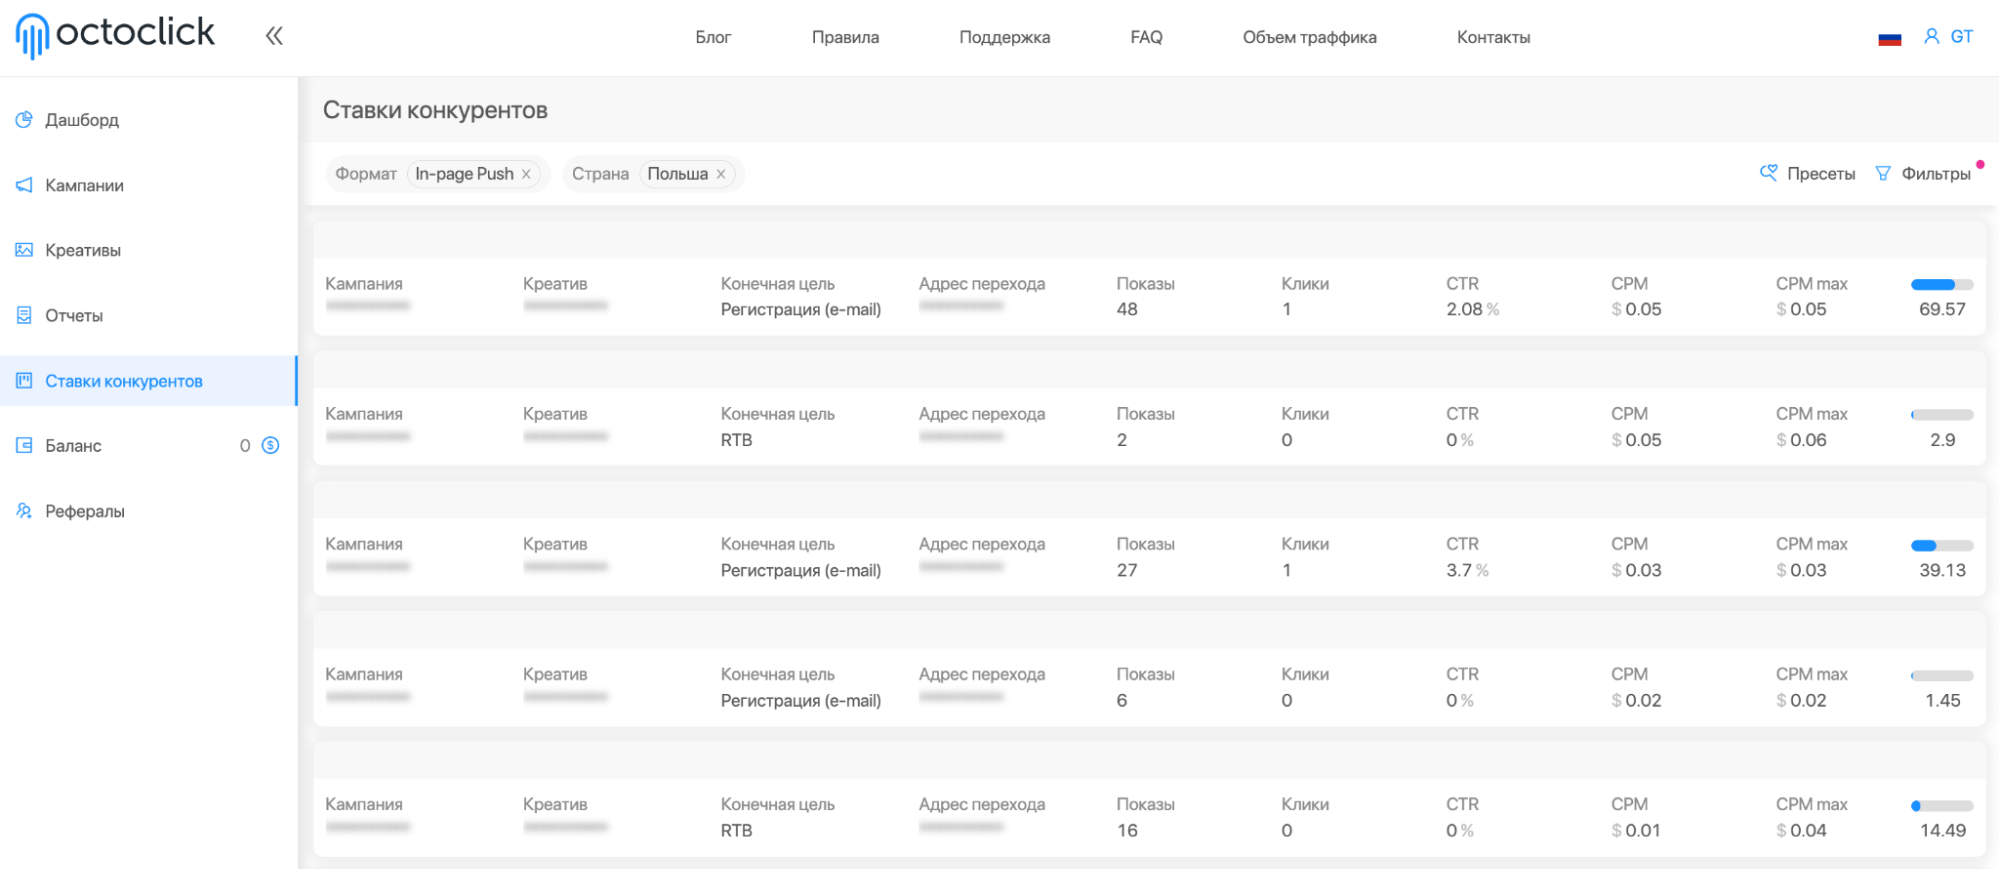Remove the In-page Push format filter

pyautogui.click(x=526, y=174)
